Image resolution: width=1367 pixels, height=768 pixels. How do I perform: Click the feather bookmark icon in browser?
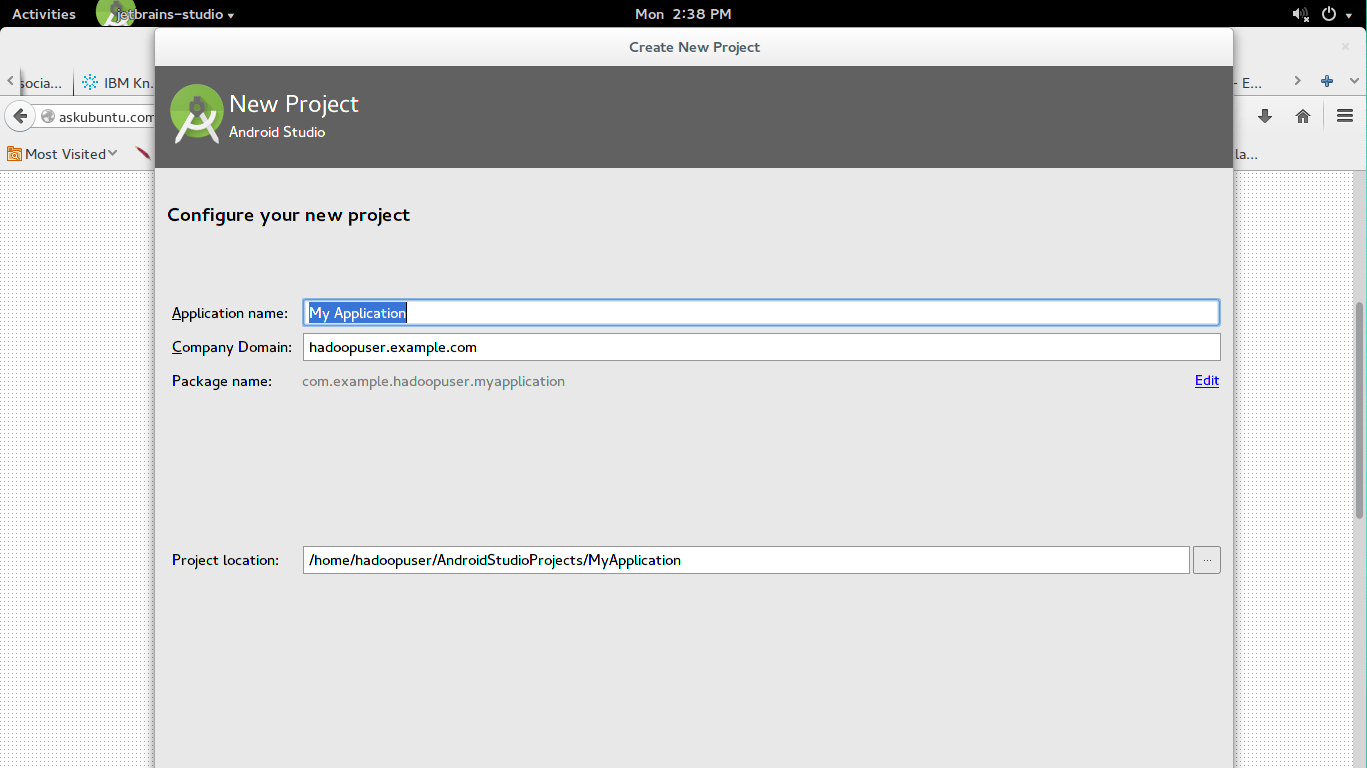click(x=143, y=153)
